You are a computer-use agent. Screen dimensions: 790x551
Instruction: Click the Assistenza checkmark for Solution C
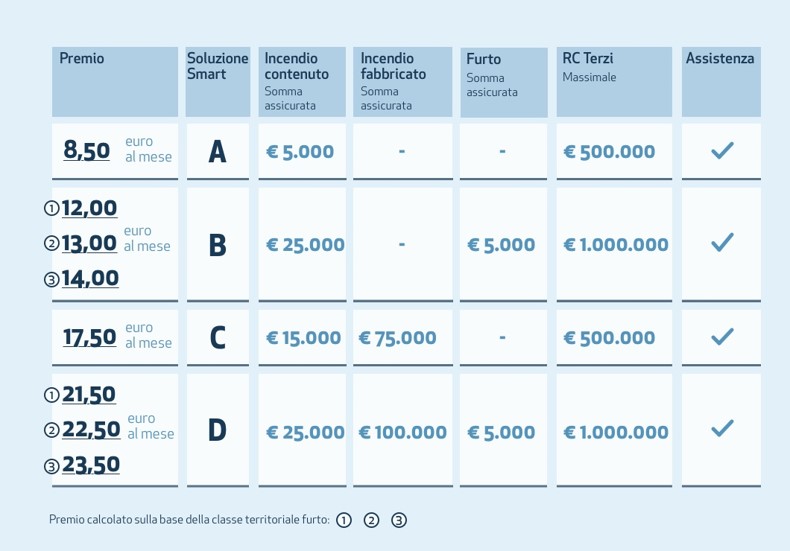pyautogui.click(x=722, y=337)
